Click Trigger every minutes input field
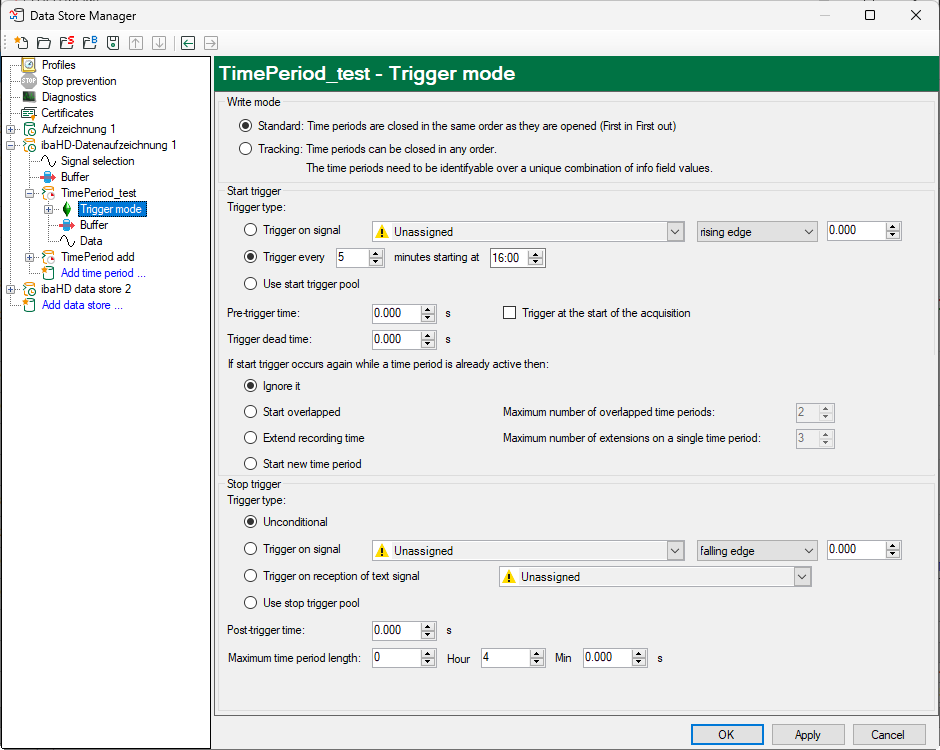Viewport: 940px width, 750px height. point(352,258)
